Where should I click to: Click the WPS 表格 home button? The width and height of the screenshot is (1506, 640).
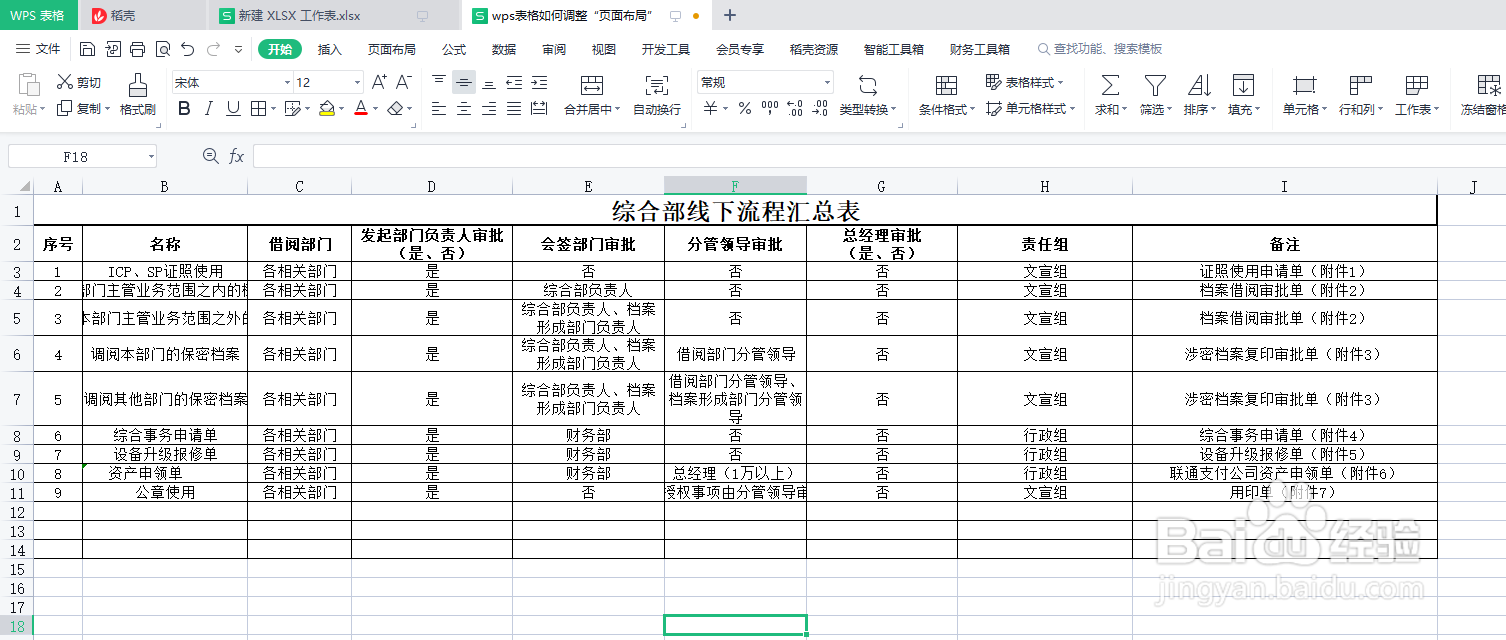point(38,15)
